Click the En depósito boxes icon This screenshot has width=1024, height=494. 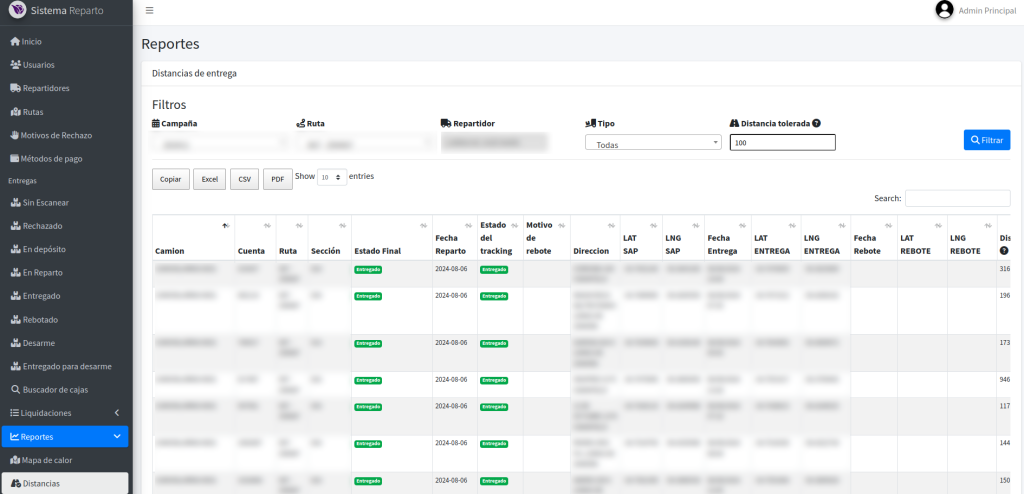tap(16, 250)
